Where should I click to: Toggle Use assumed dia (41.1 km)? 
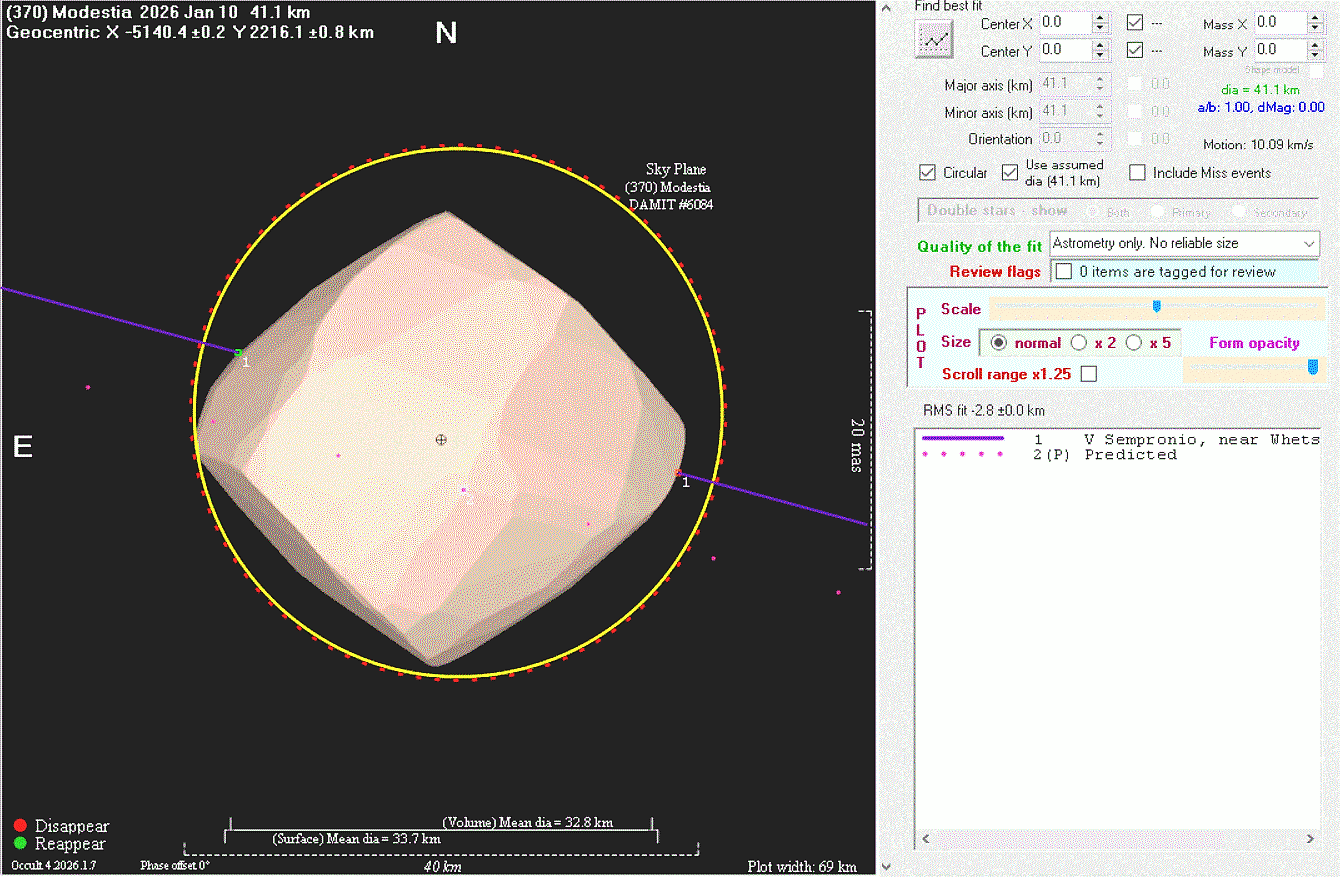coord(1010,173)
